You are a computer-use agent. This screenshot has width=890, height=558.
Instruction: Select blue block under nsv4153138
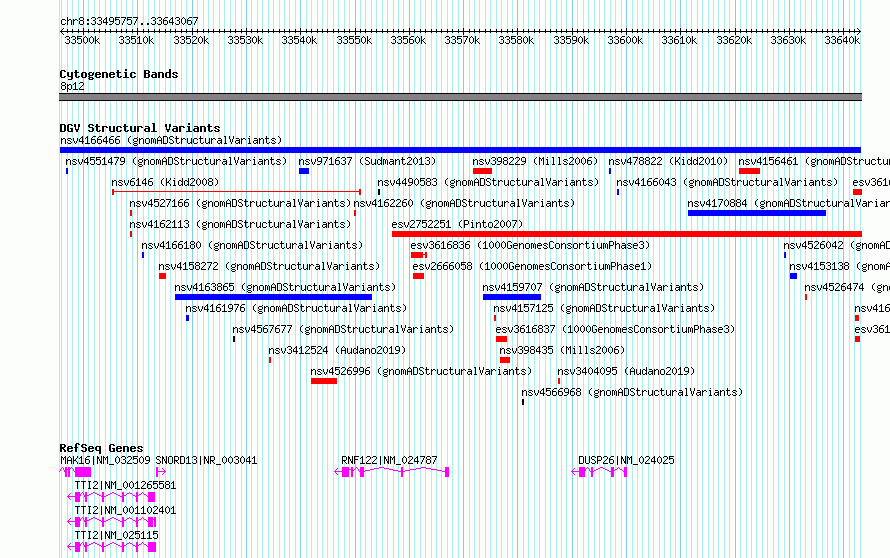[793, 276]
